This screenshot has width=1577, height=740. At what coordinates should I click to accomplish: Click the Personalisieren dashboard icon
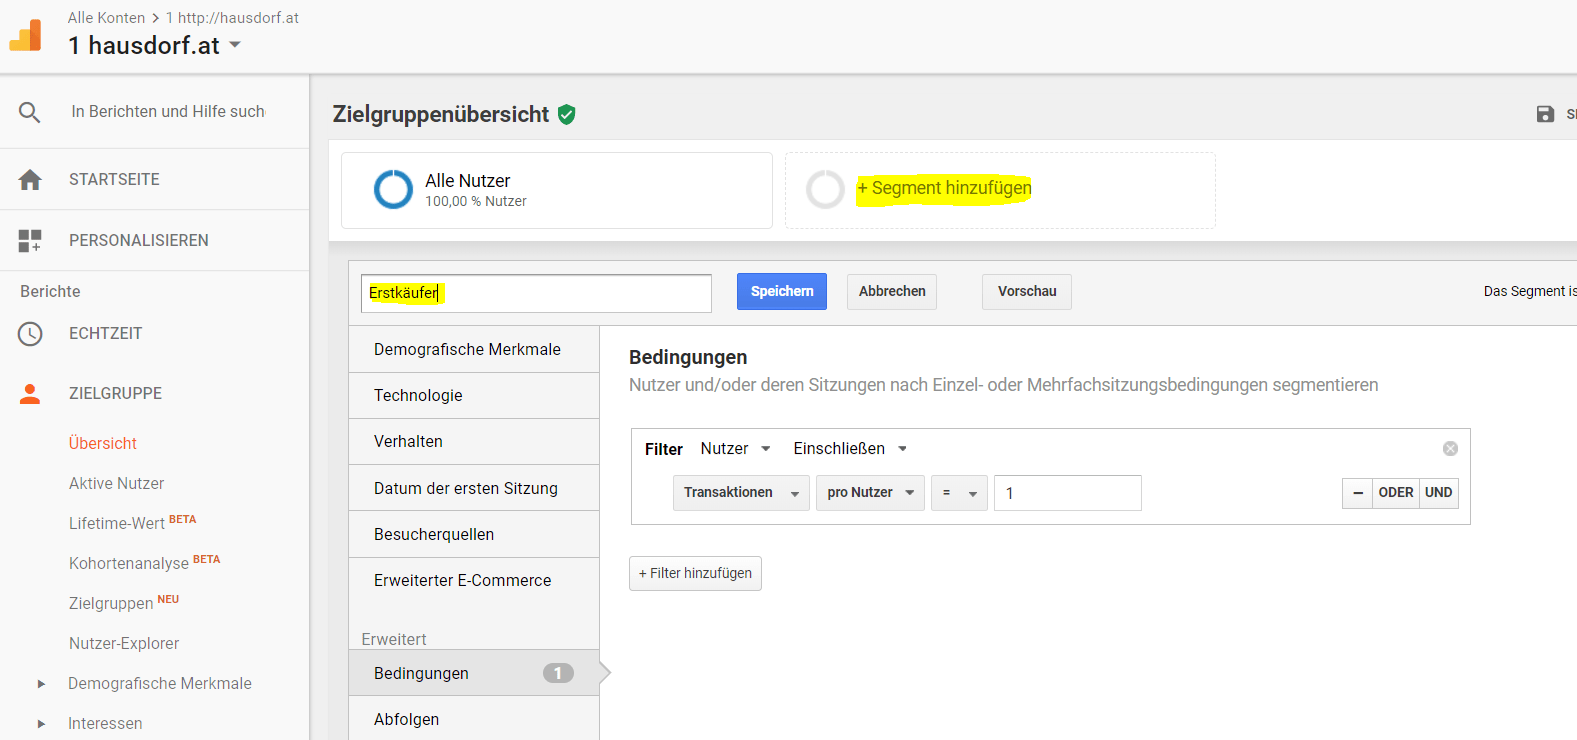[x=30, y=240]
